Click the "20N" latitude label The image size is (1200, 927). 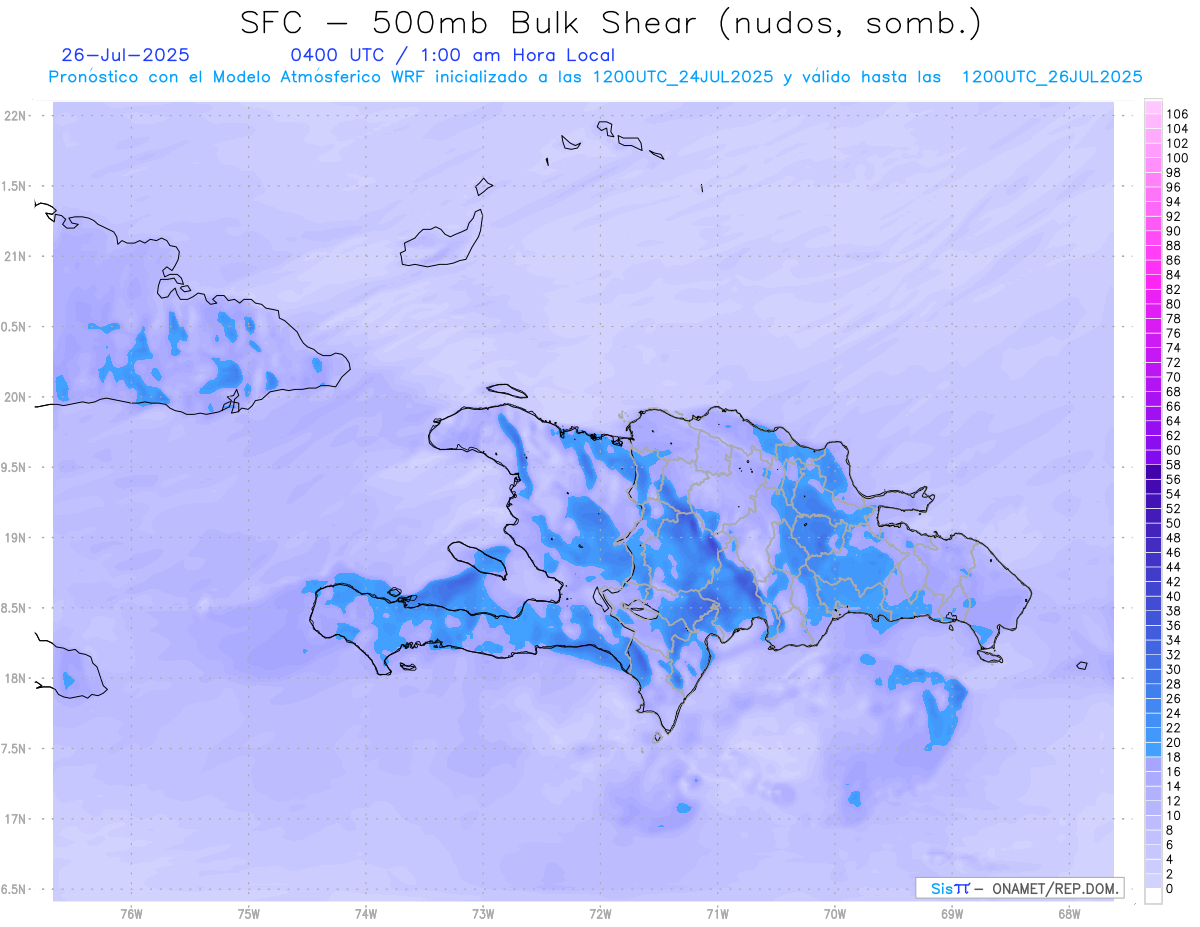click(15, 397)
